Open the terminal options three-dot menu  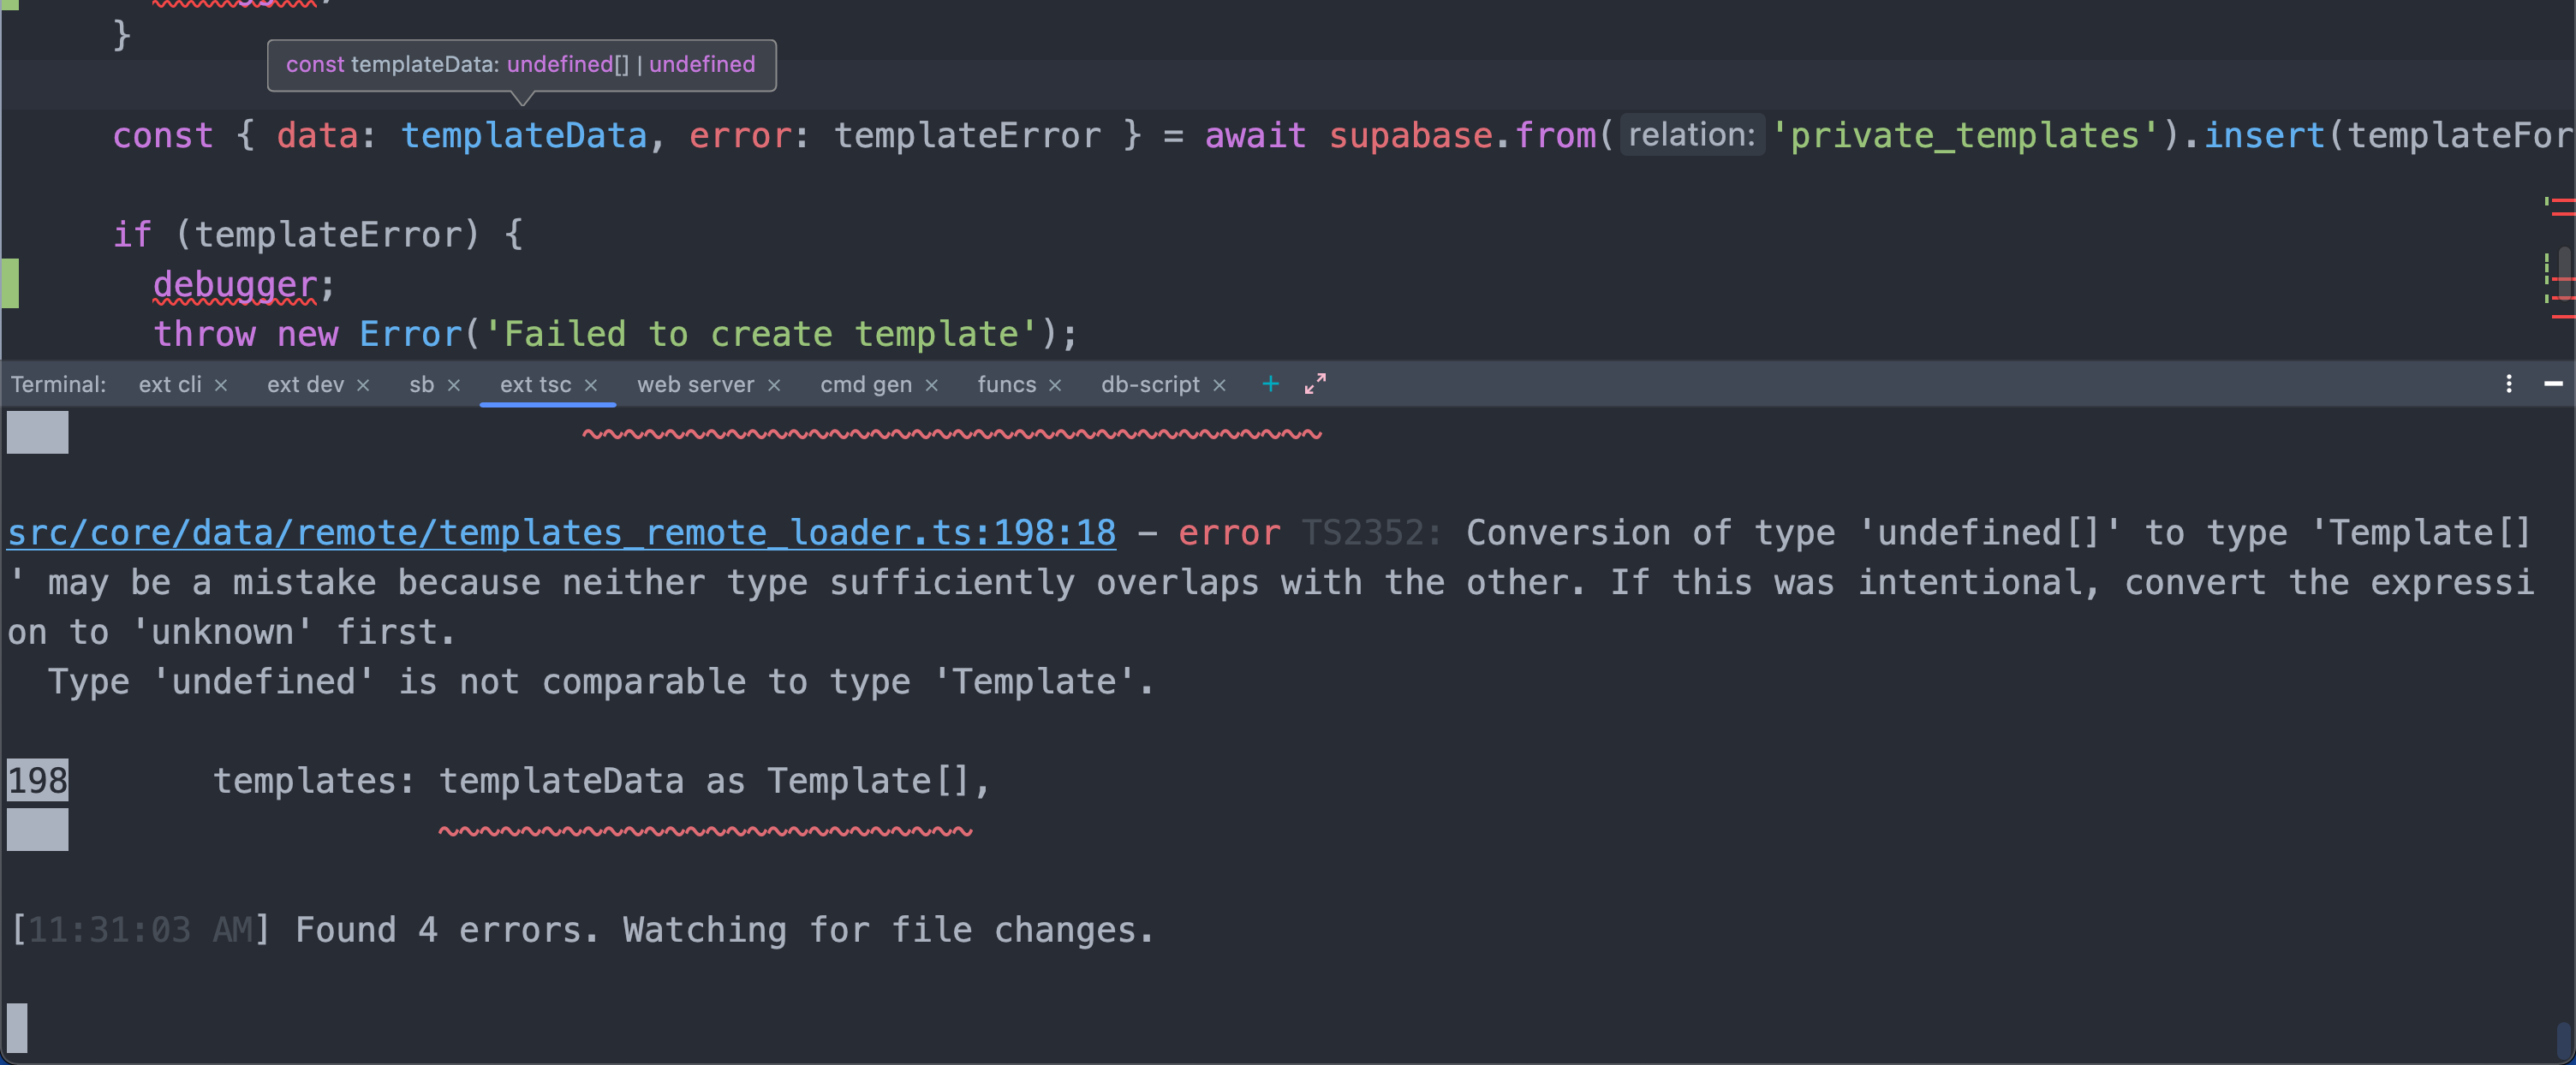tap(2509, 384)
